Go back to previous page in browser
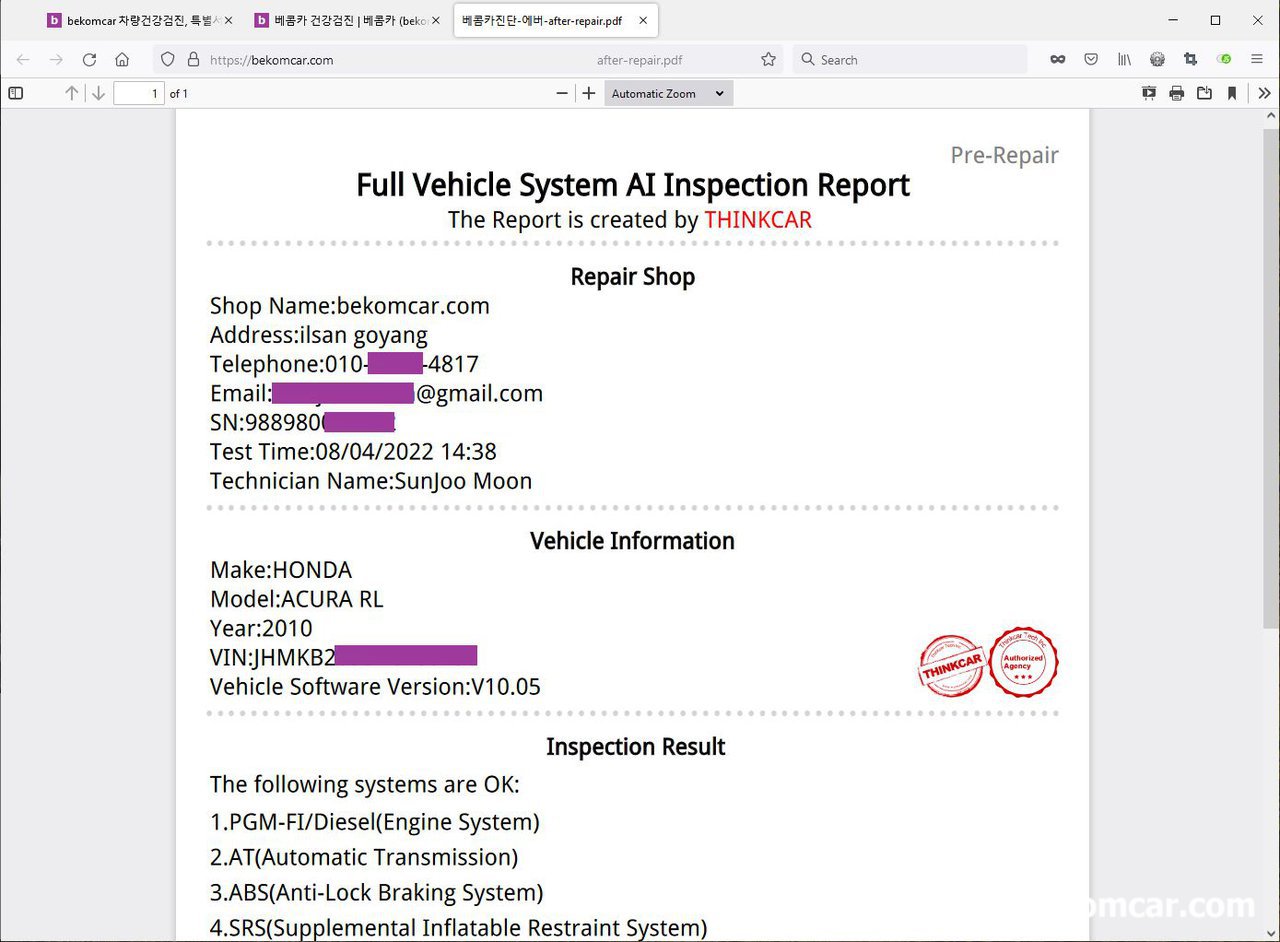This screenshot has width=1280, height=942. pos(23,60)
